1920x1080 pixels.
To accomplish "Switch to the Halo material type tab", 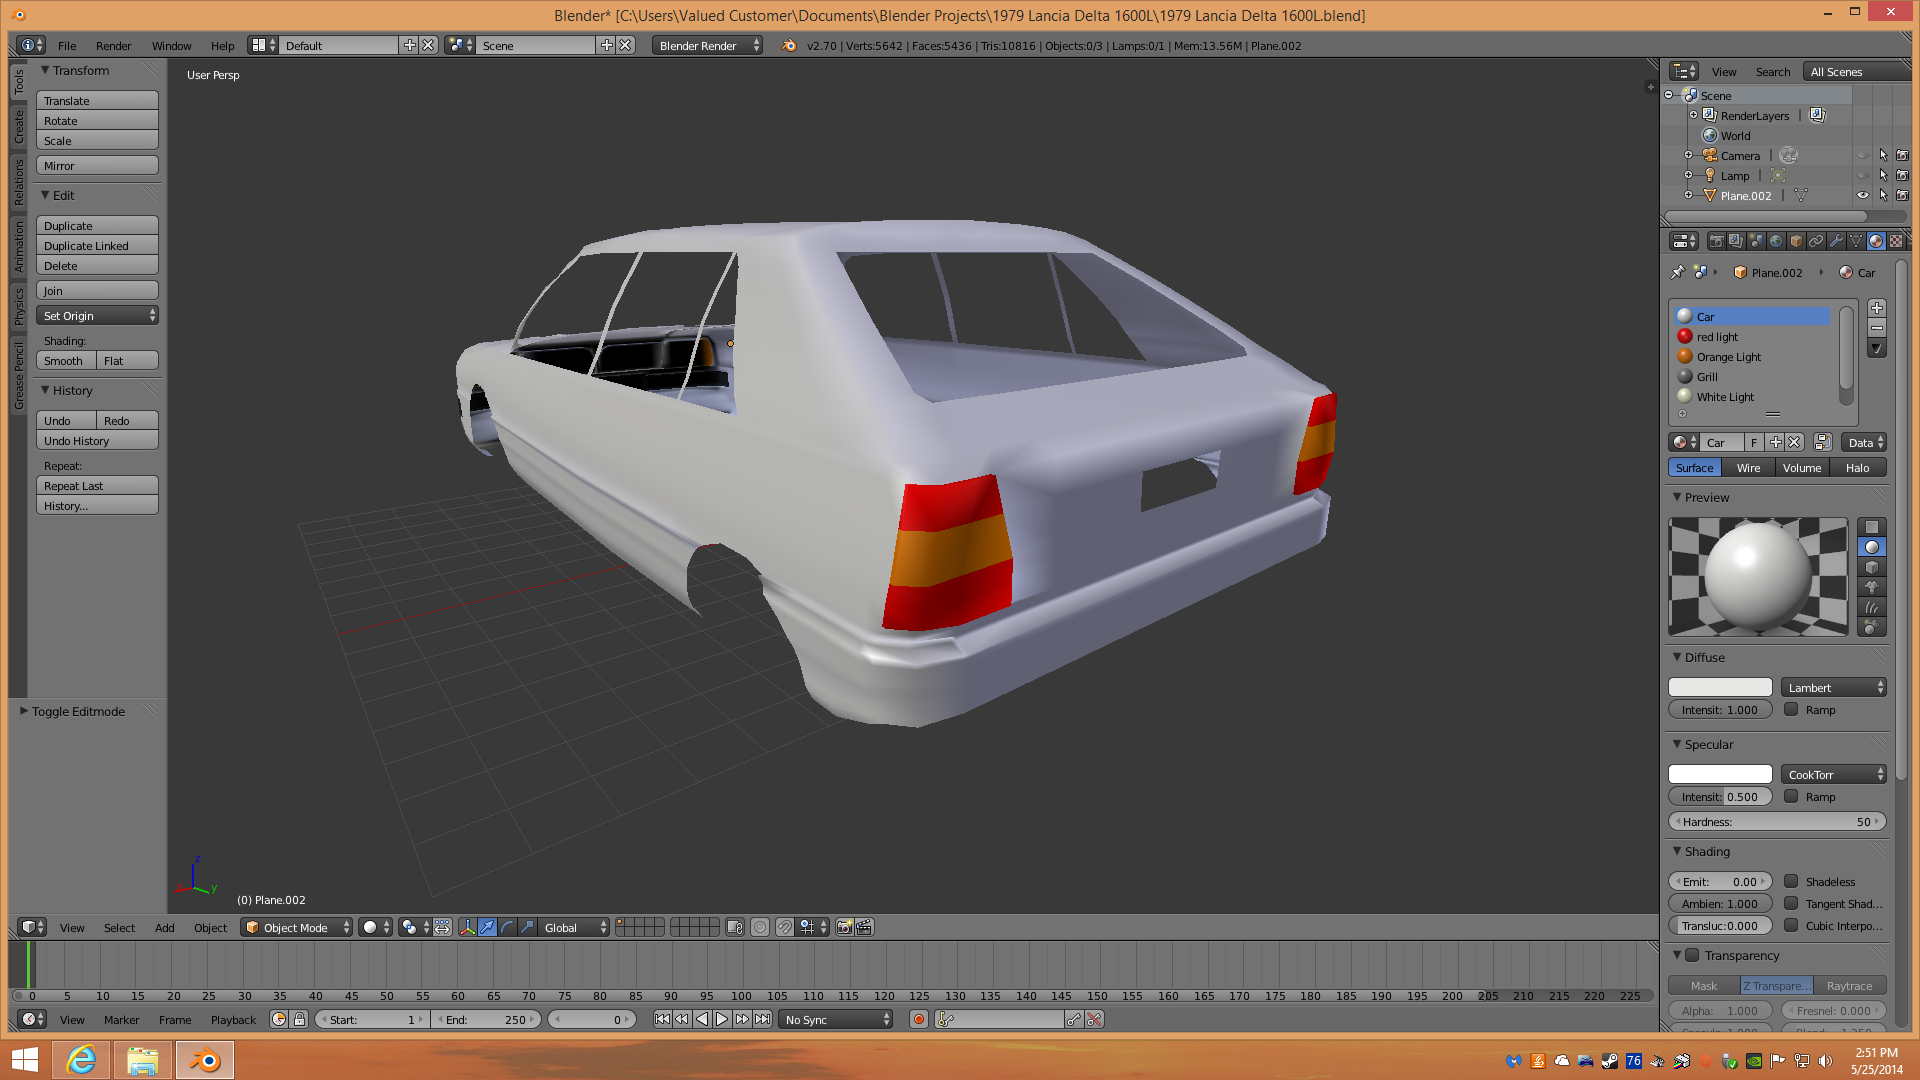I will pos(1857,468).
